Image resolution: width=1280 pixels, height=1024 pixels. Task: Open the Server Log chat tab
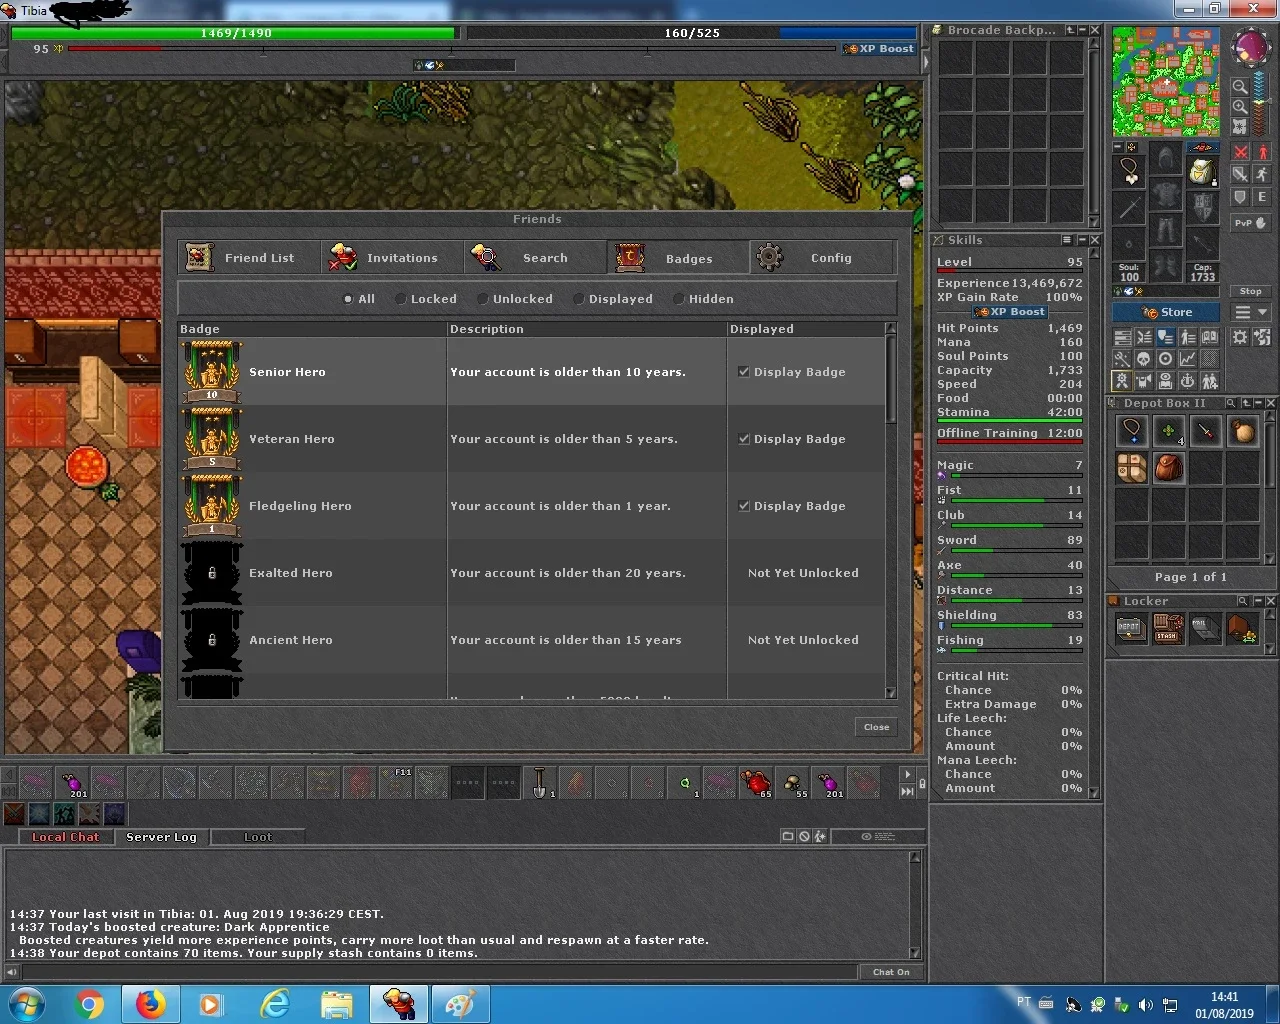coord(161,837)
